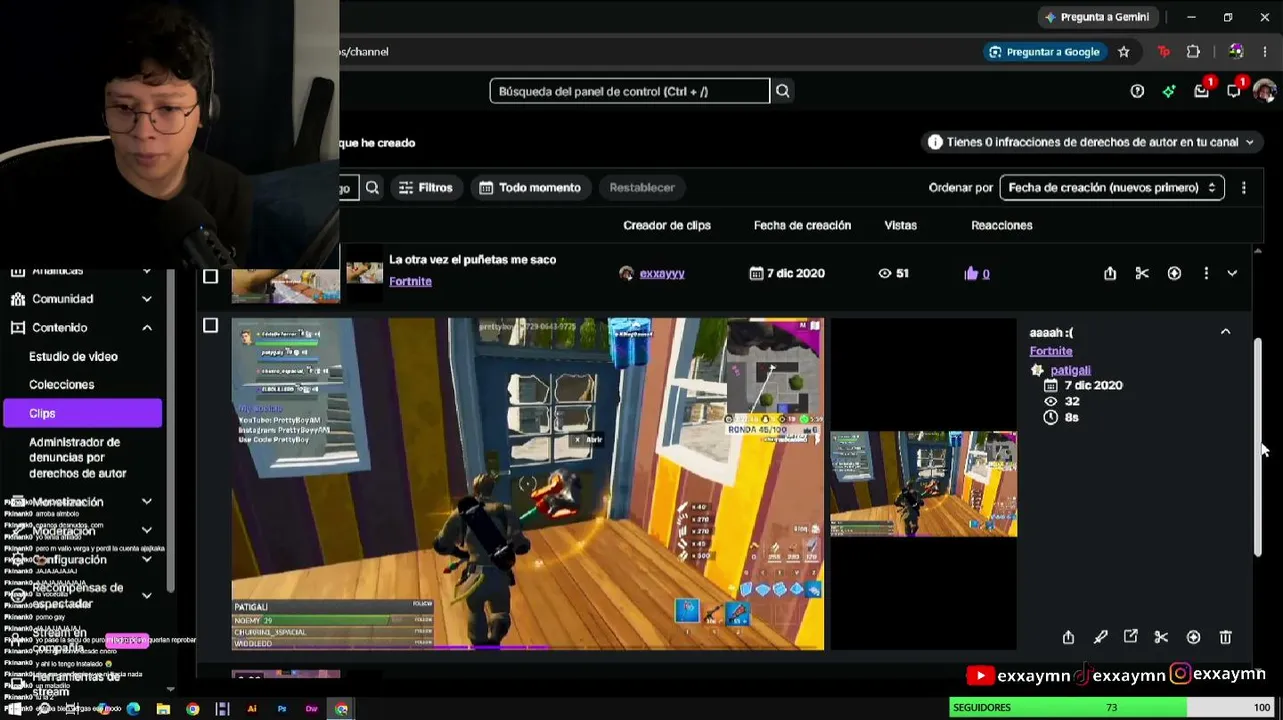The width and height of the screenshot is (1283, 720).
Task: Click circled-arrow icon on "aaaah :(" clip
Action: tap(1193, 637)
